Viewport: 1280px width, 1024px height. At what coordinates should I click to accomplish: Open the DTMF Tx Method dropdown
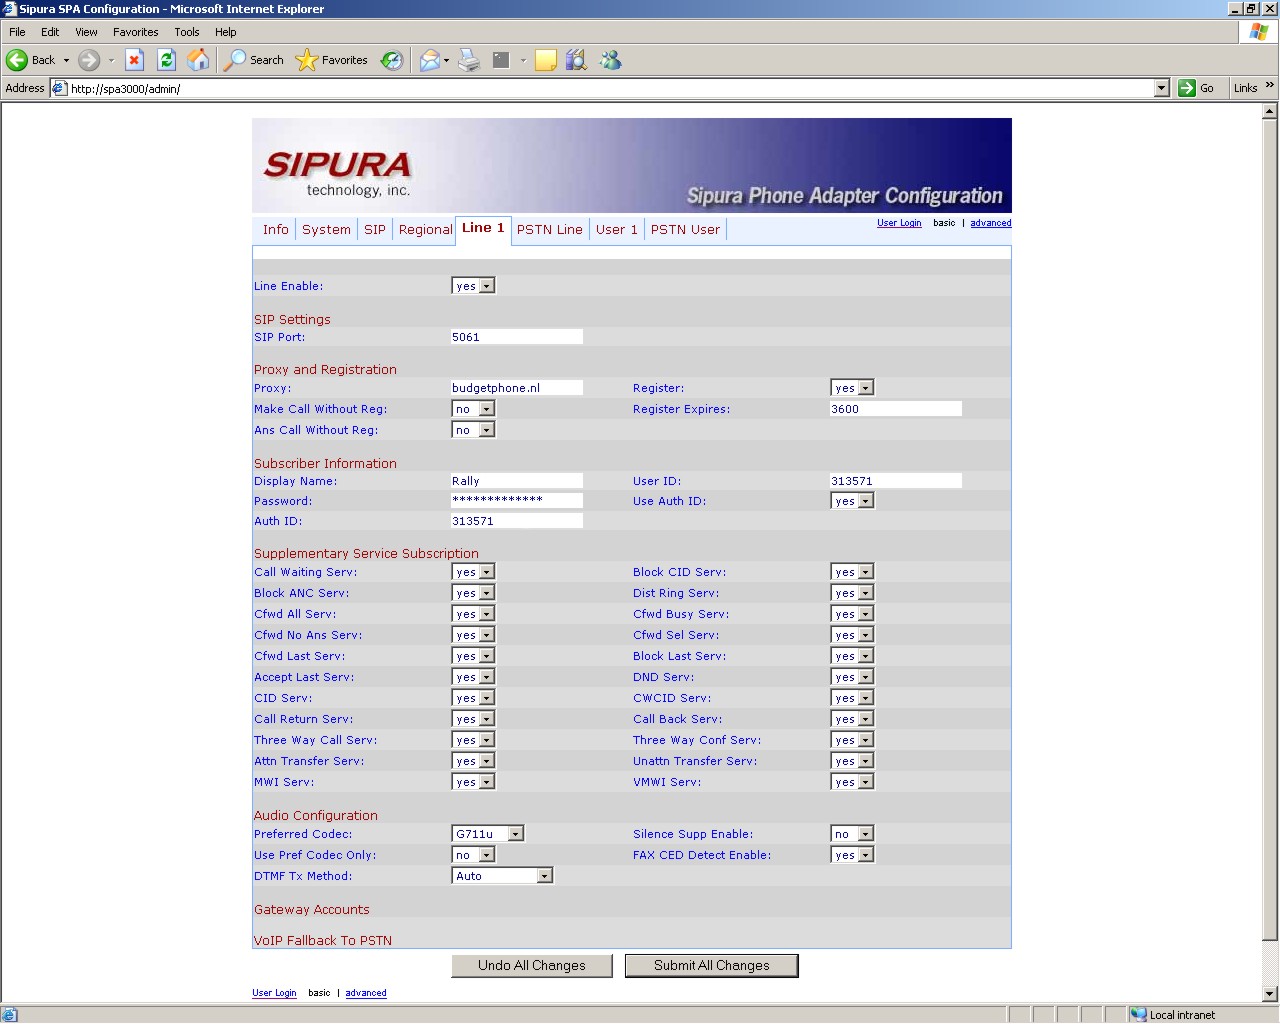502,876
